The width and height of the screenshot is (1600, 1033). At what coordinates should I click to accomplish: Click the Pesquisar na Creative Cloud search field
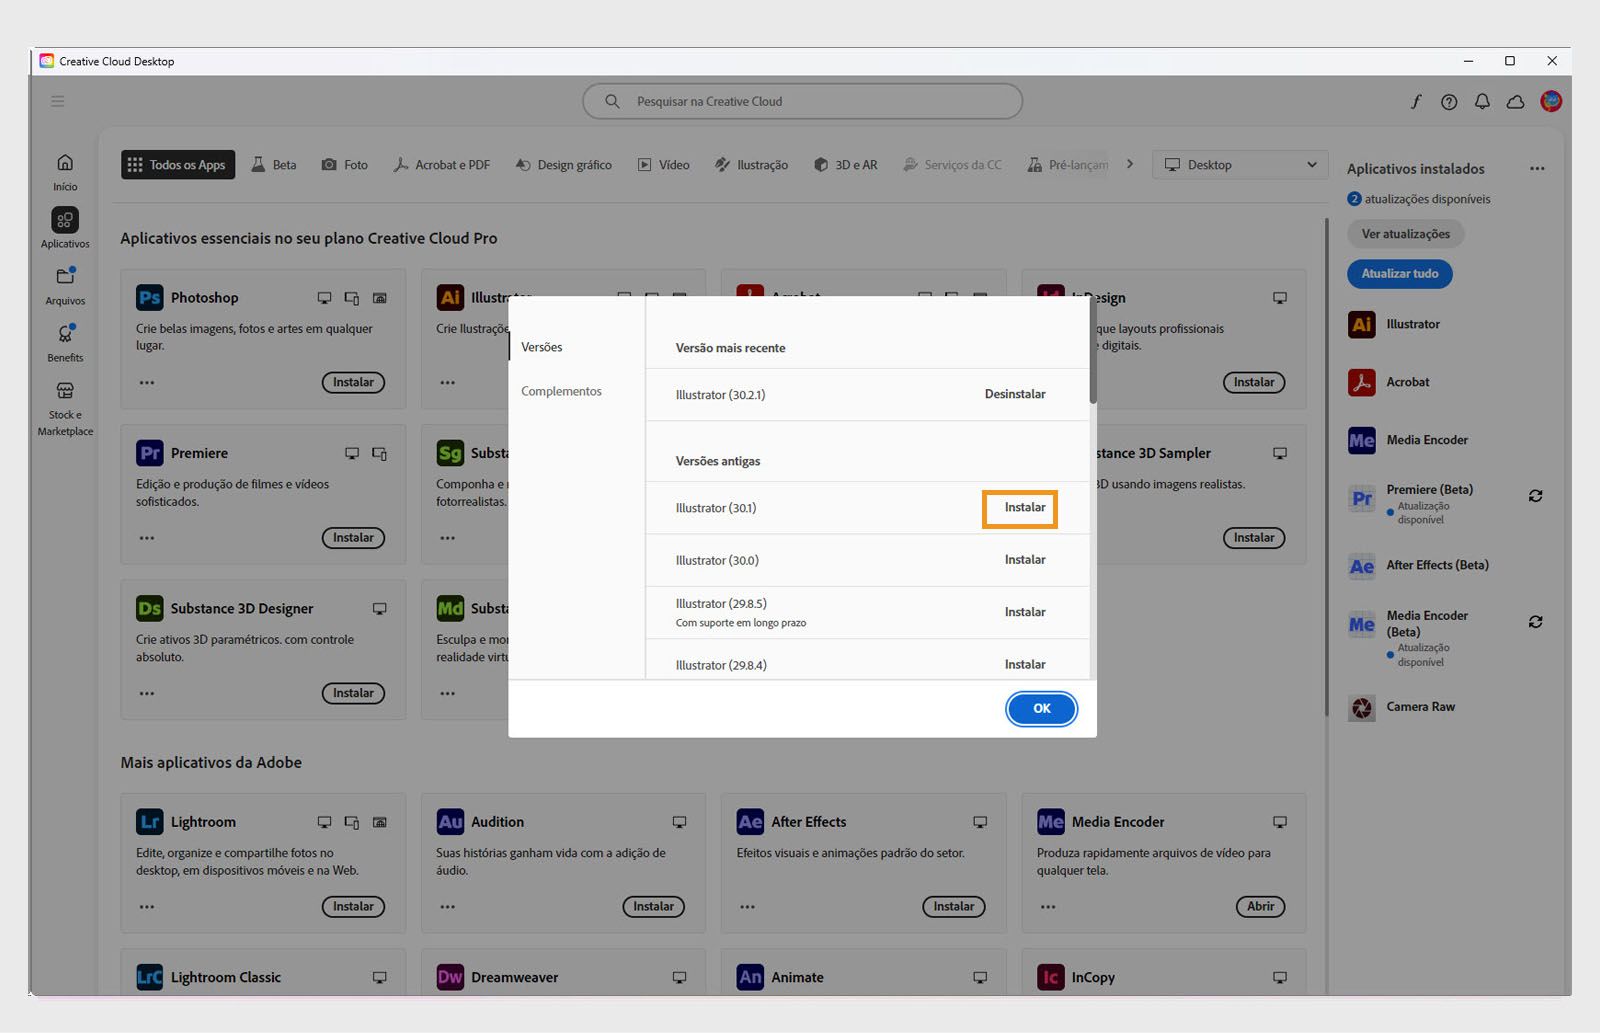tap(801, 101)
